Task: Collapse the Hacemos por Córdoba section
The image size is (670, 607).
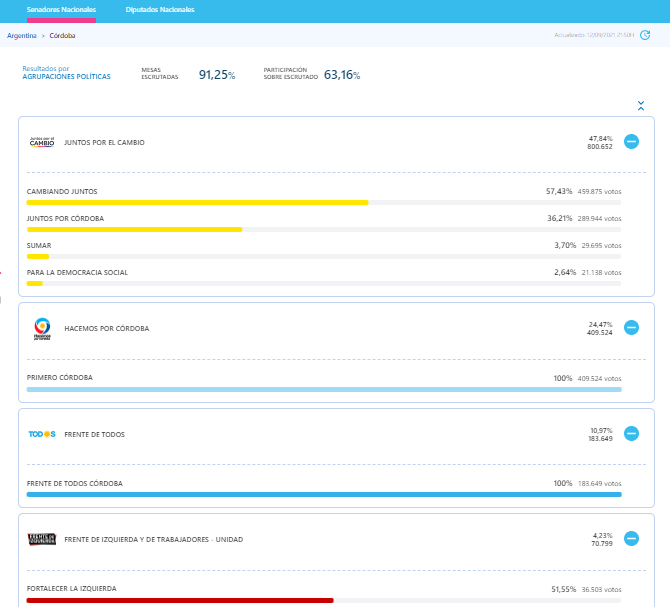Action: (x=631, y=327)
